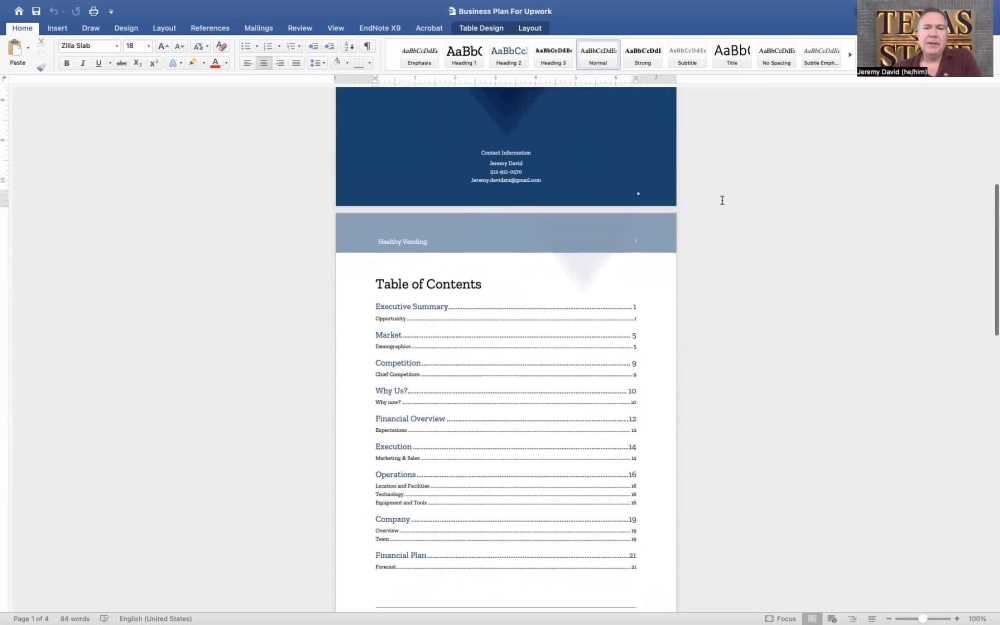Align text left
This screenshot has height=625, width=1000.
tap(247, 63)
